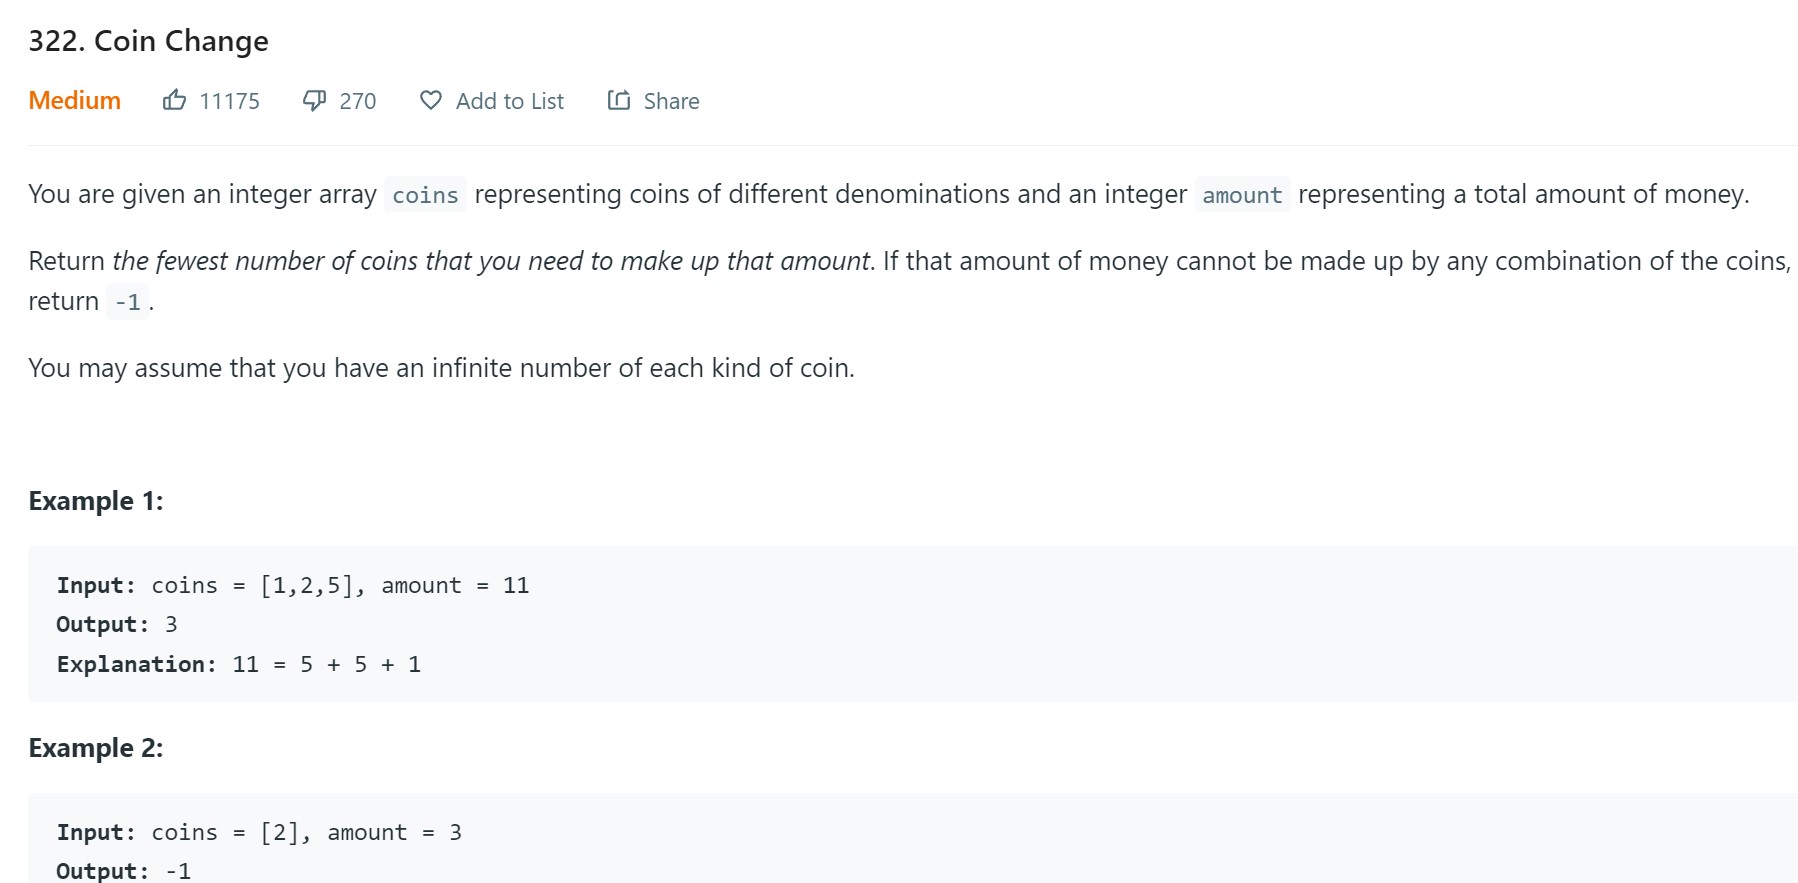Click the heart icon for Add to List
Image resolution: width=1798 pixels, height=883 pixels.
click(x=430, y=100)
